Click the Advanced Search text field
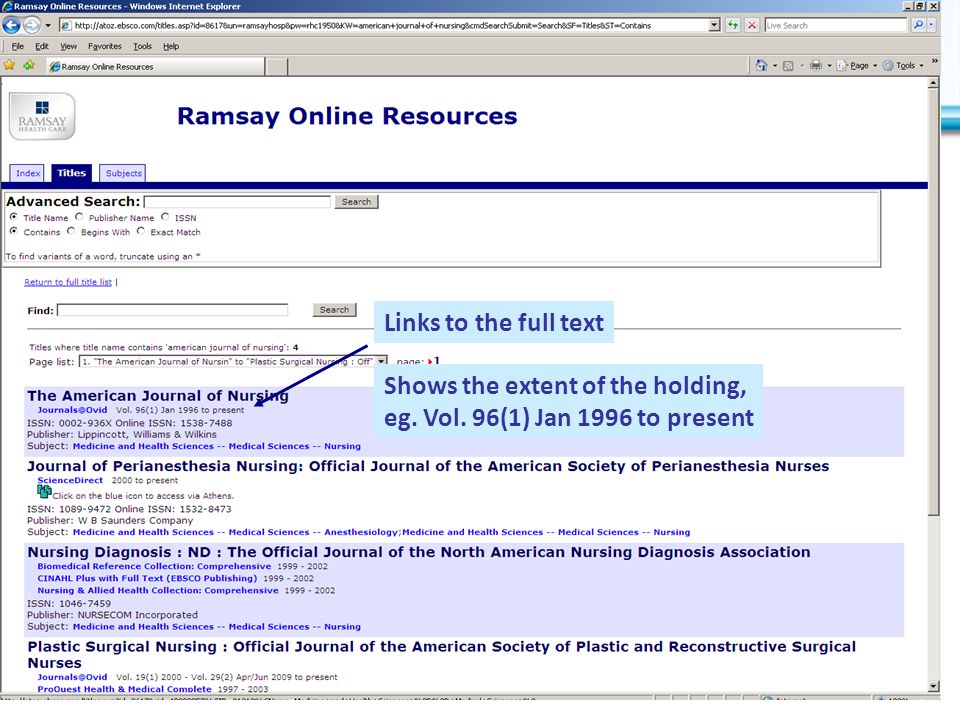 click(237, 201)
